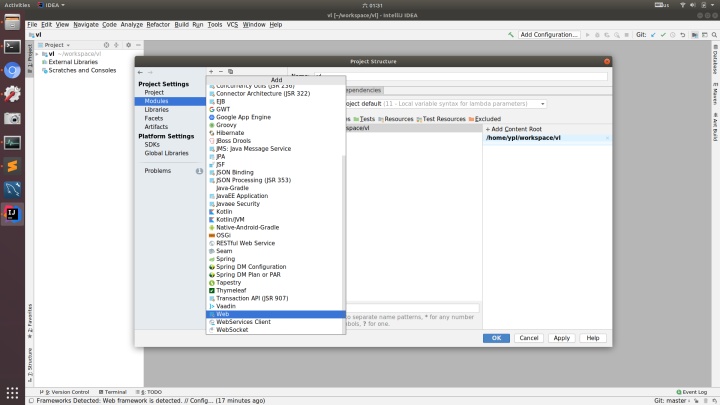Click the Git rollback arrow icon

683,35
